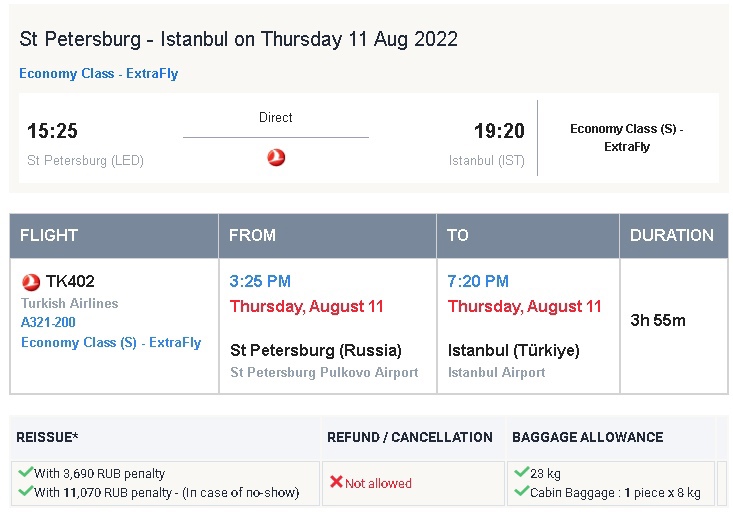The width and height of the screenshot is (733, 513).
Task: Select the FROM column header
Action: [328, 236]
